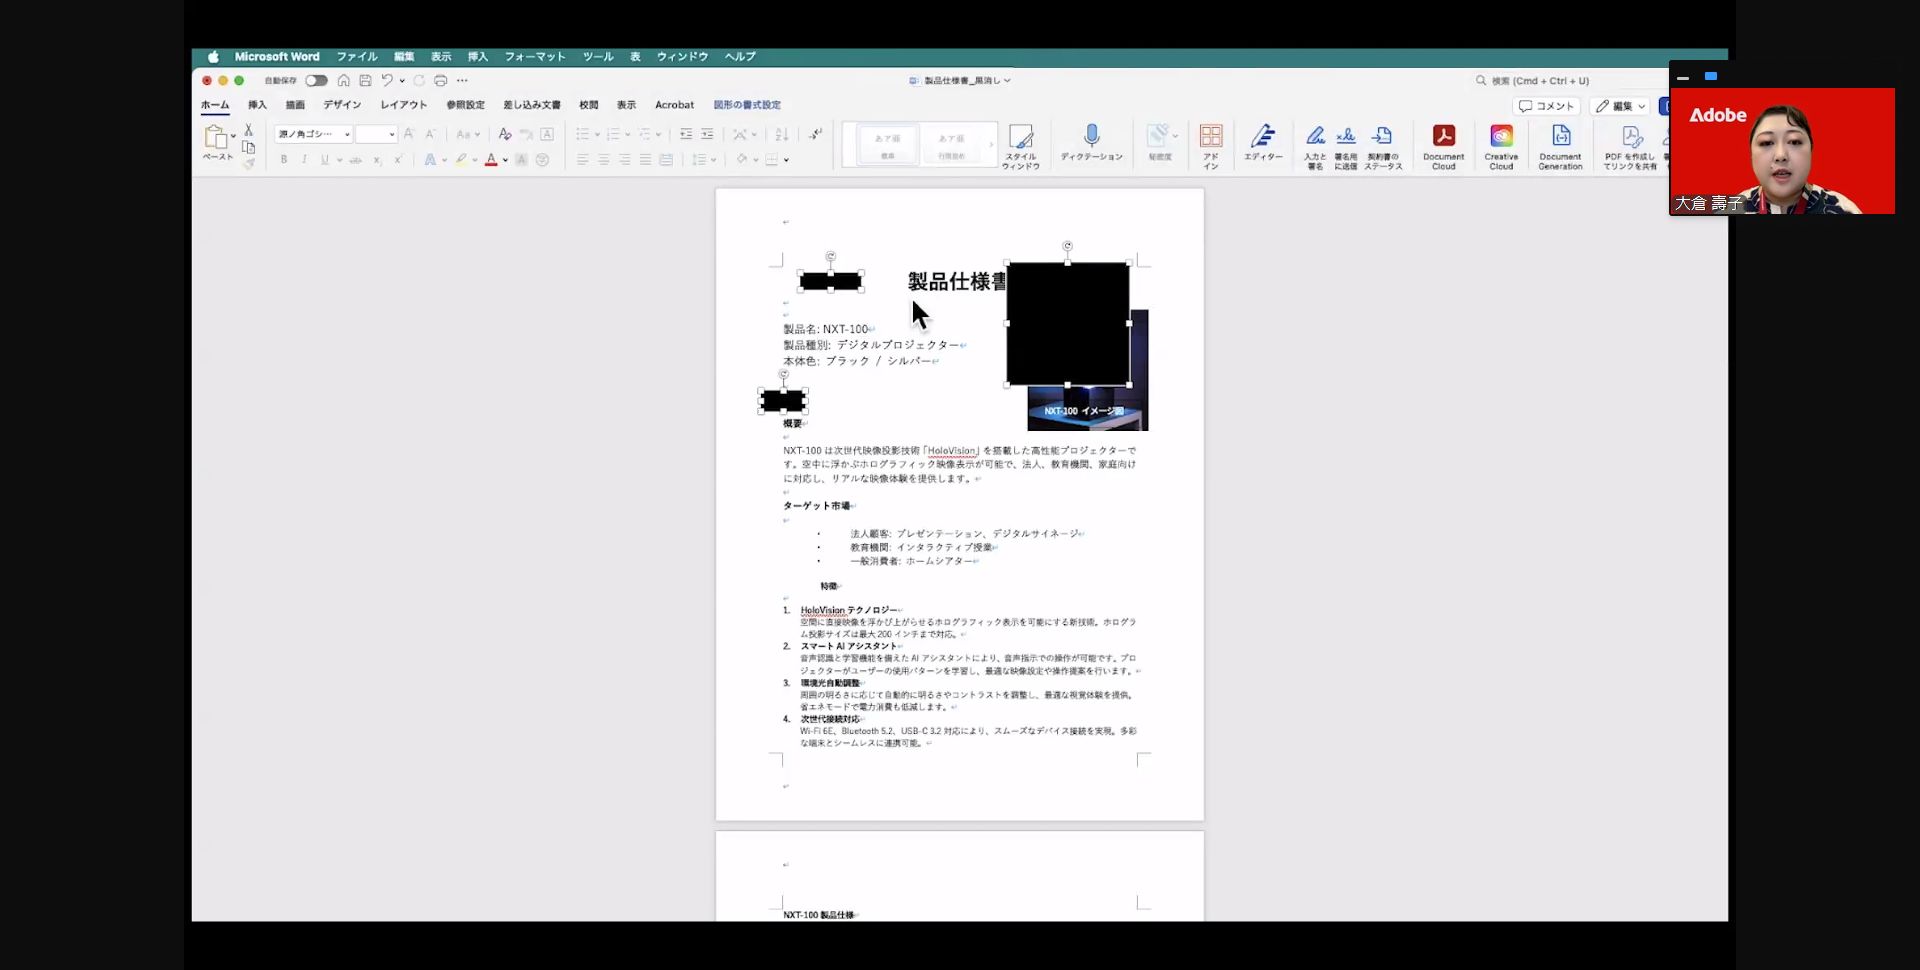Open the Editing mode dropdown
This screenshot has width=1920, height=970.
[1620, 106]
